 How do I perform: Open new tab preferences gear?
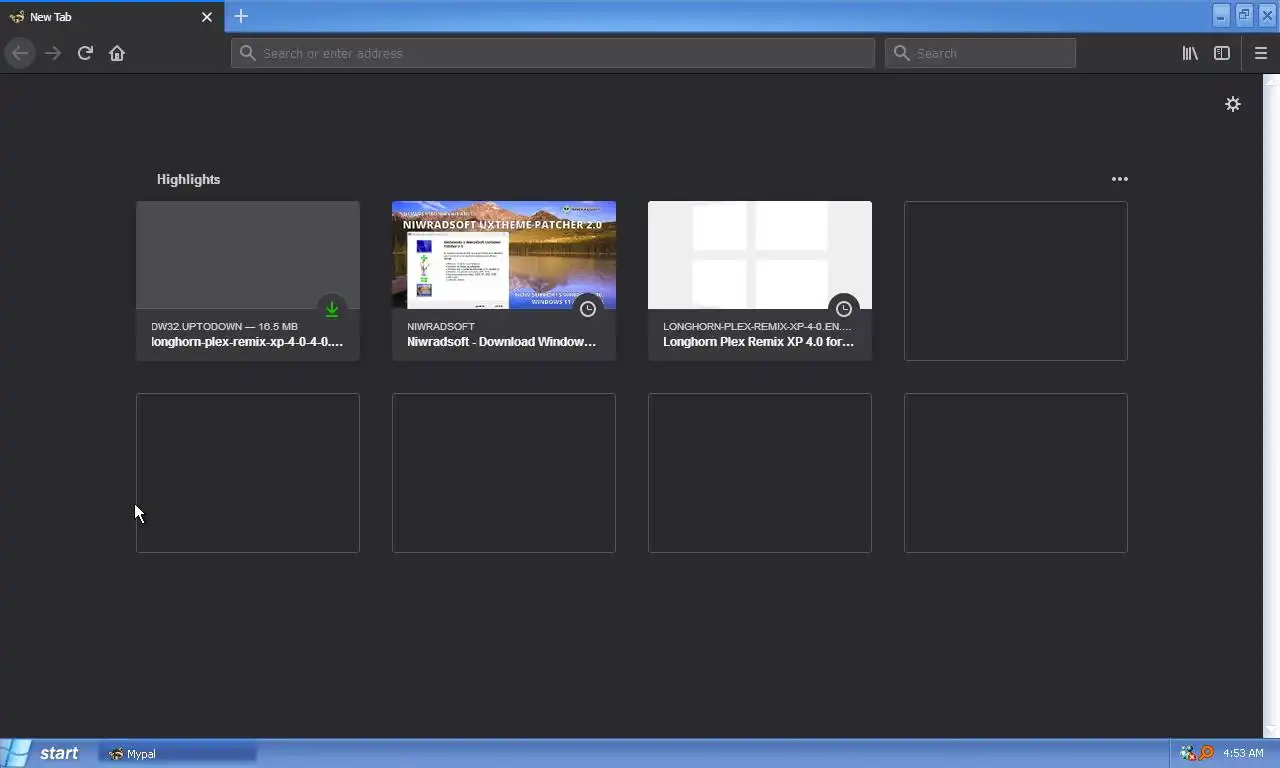click(x=1233, y=104)
